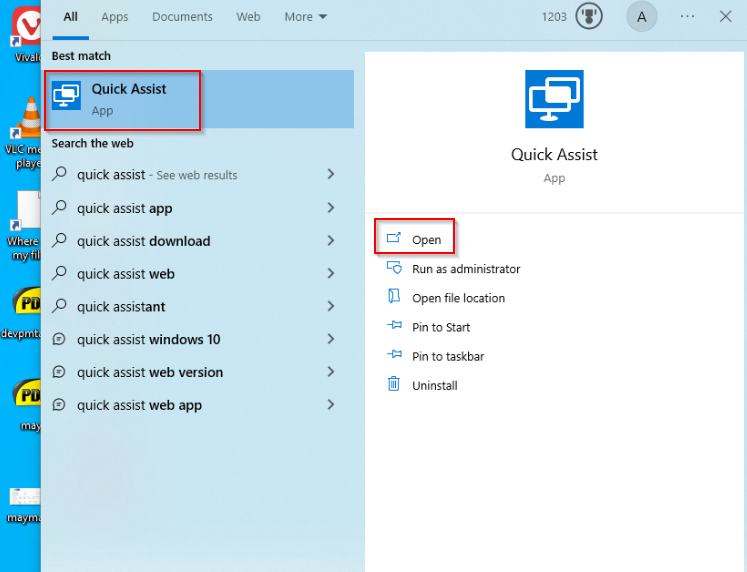Viewport: 747px width, 572px height.
Task: Click suggestion text 'quick assist web app'
Action: (x=140, y=405)
